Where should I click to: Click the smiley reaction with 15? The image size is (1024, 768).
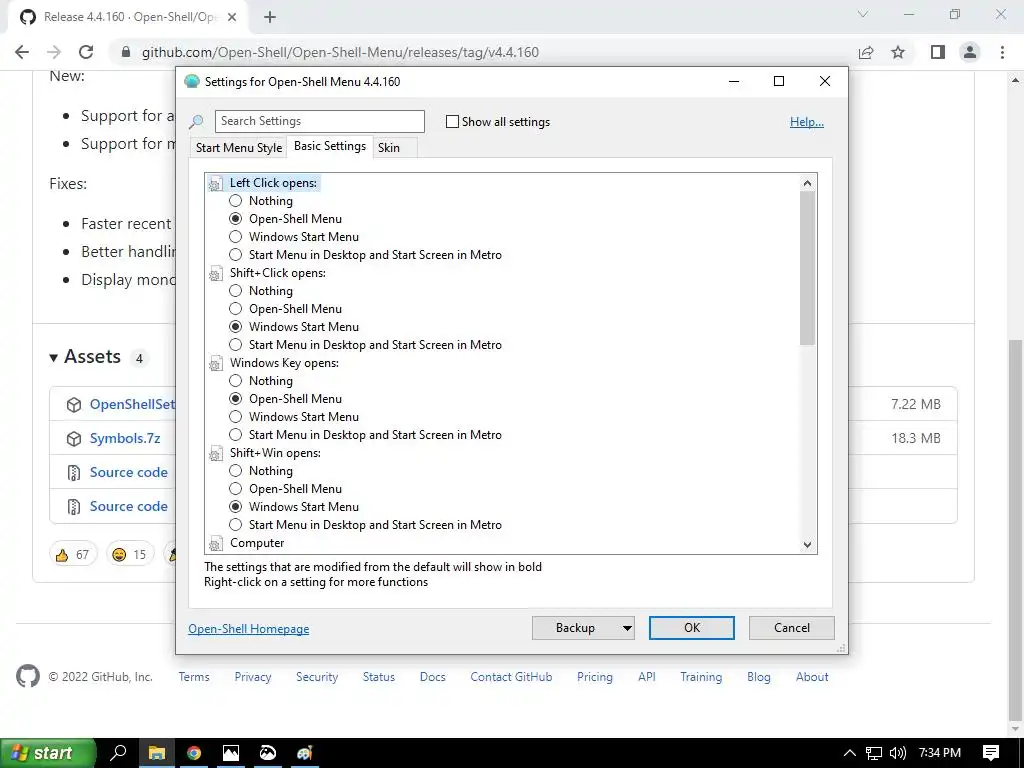pyautogui.click(x=130, y=554)
